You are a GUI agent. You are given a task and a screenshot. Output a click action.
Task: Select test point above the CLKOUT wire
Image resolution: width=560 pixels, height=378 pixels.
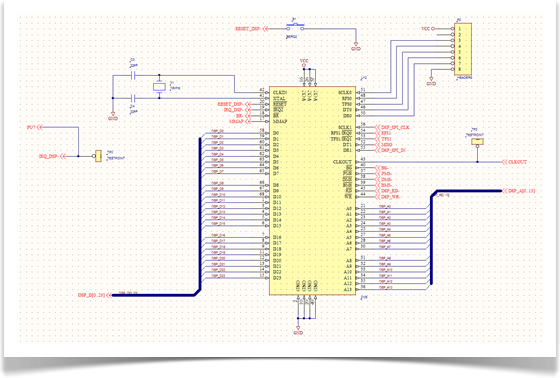(x=478, y=143)
